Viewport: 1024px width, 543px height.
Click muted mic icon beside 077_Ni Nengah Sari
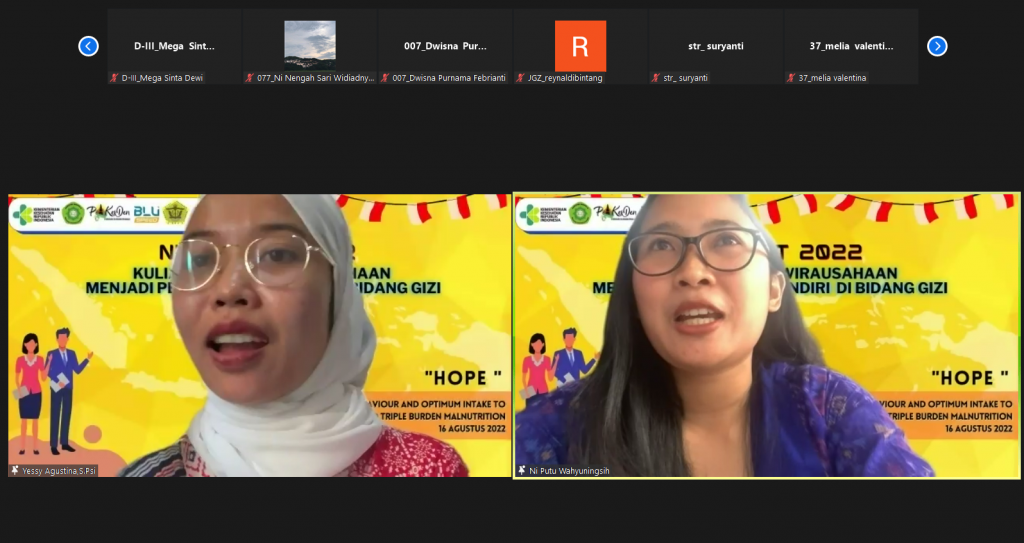[x=249, y=78]
